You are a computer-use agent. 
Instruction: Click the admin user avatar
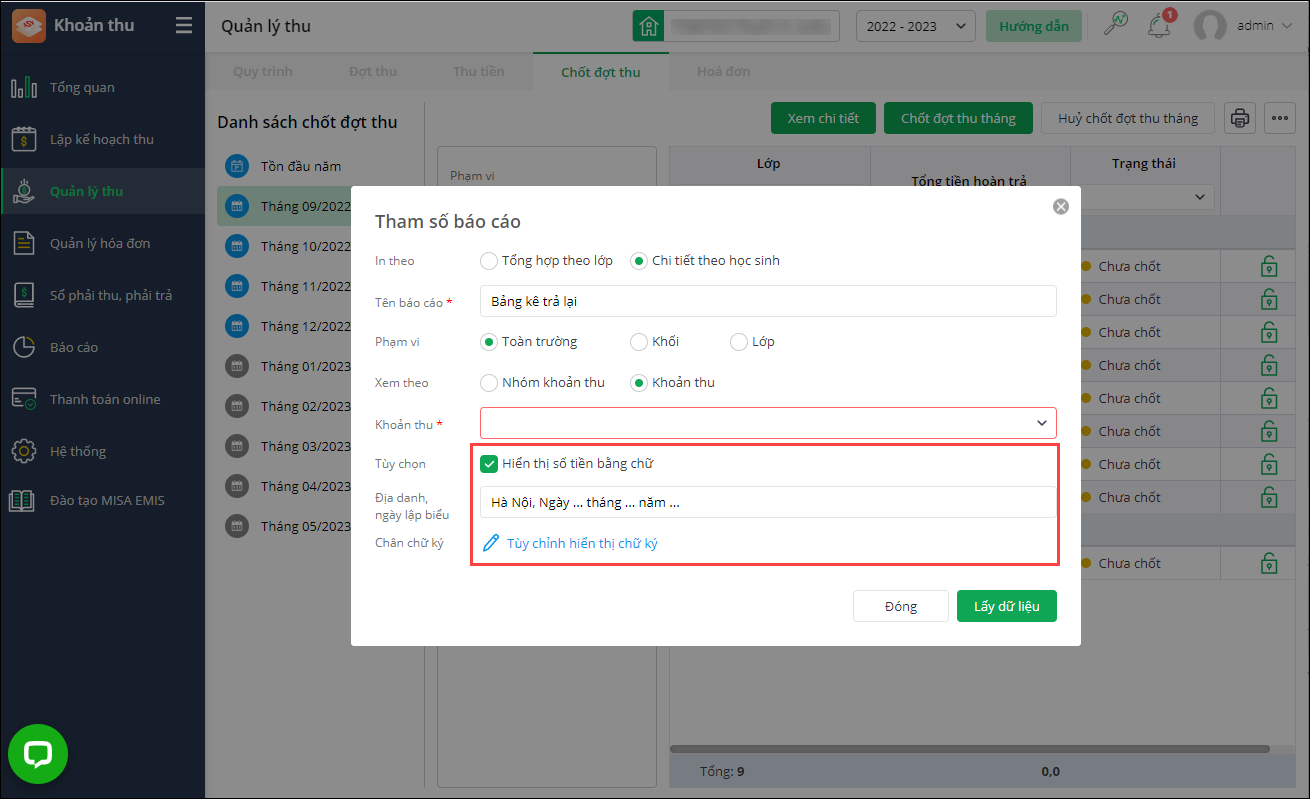pos(1210,26)
